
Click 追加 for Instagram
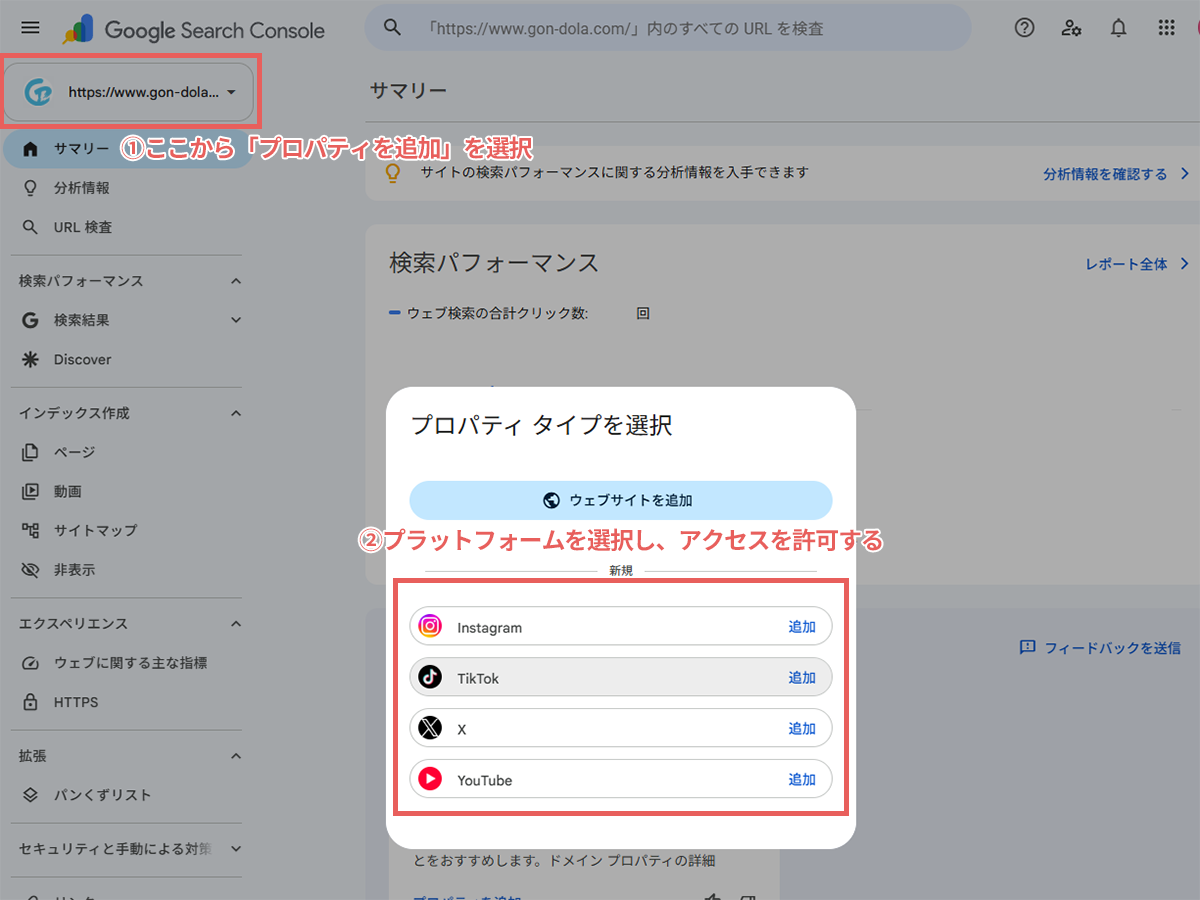pos(802,627)
